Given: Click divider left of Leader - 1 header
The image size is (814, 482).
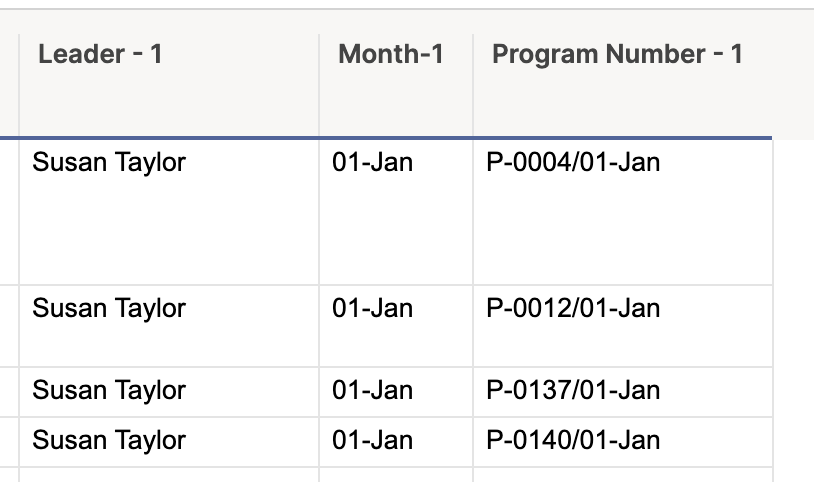Looking at the screenshot, I should tap(19, 85).
